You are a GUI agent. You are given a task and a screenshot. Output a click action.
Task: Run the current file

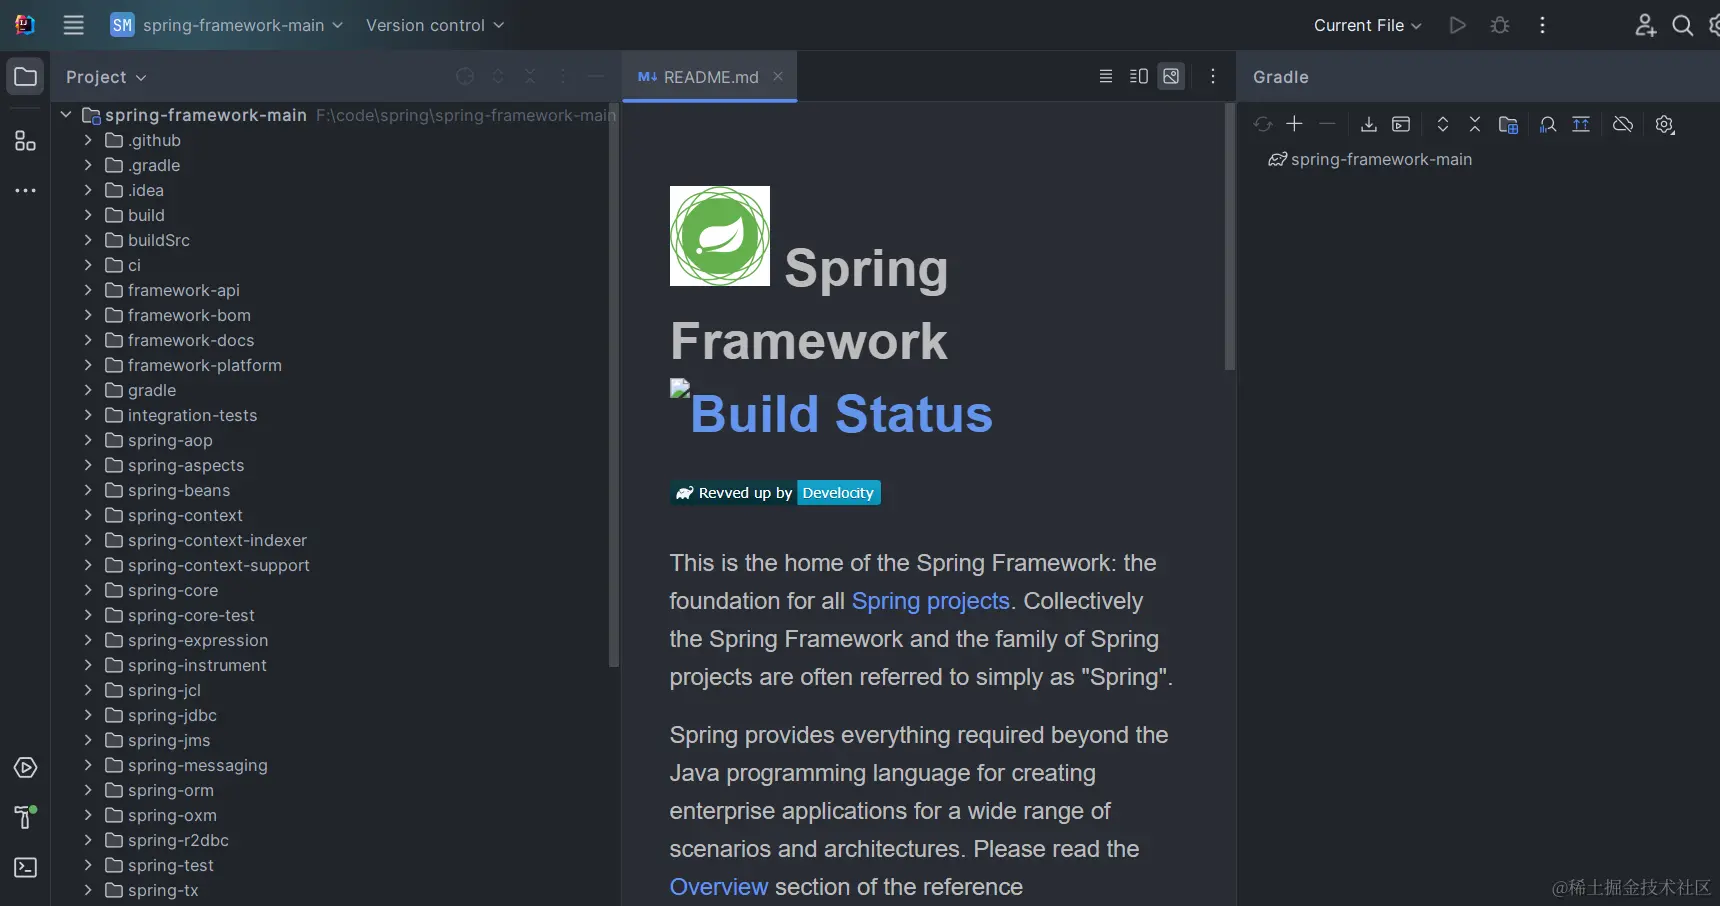pyautogui.click(x=1458, y=25)
